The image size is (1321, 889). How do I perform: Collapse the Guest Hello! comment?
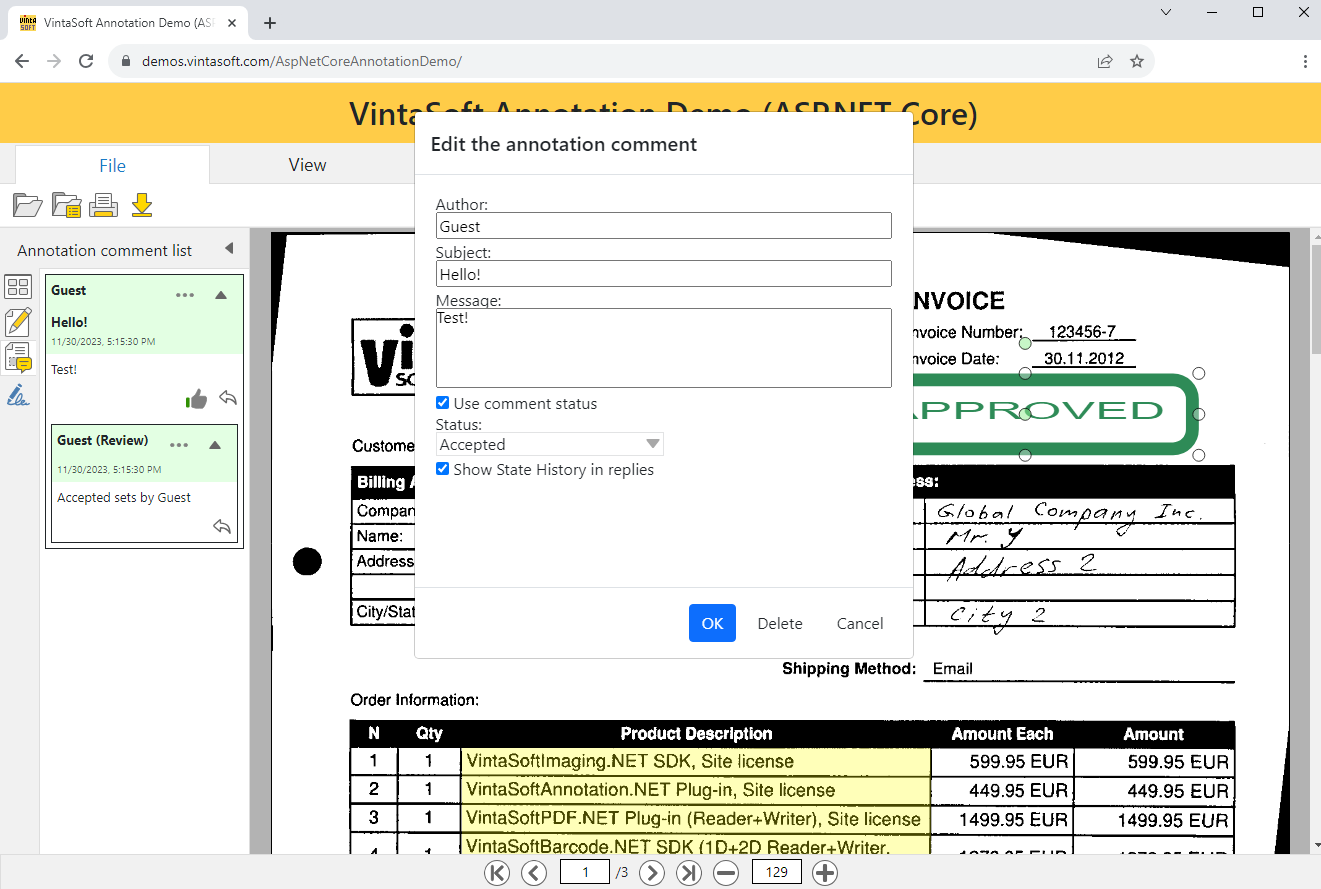click(x=221, y=295)
